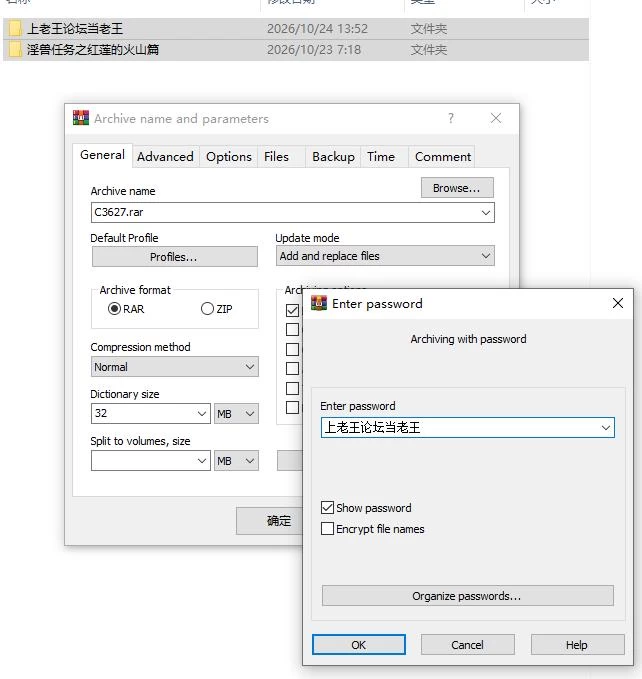Close the Enter password dialog
The image size is (642, 679).
[618, 303]
